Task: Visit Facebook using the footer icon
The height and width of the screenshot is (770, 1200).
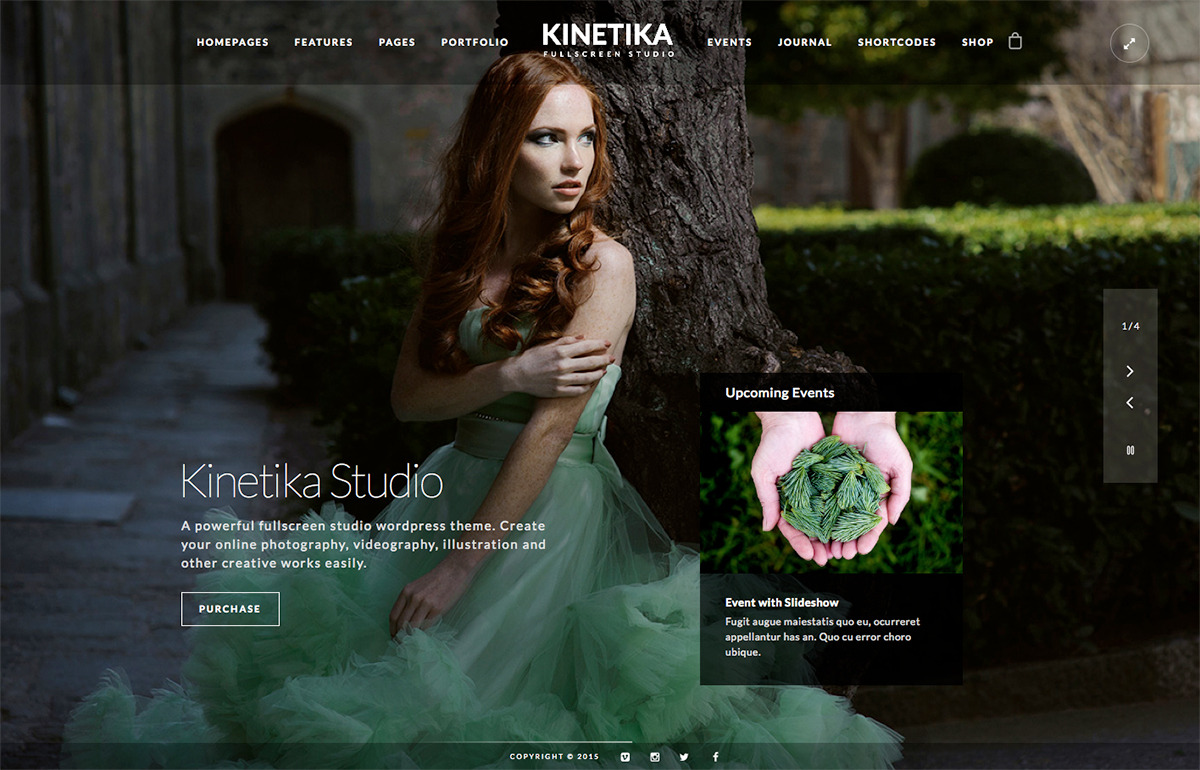Action: pos(714,757)
